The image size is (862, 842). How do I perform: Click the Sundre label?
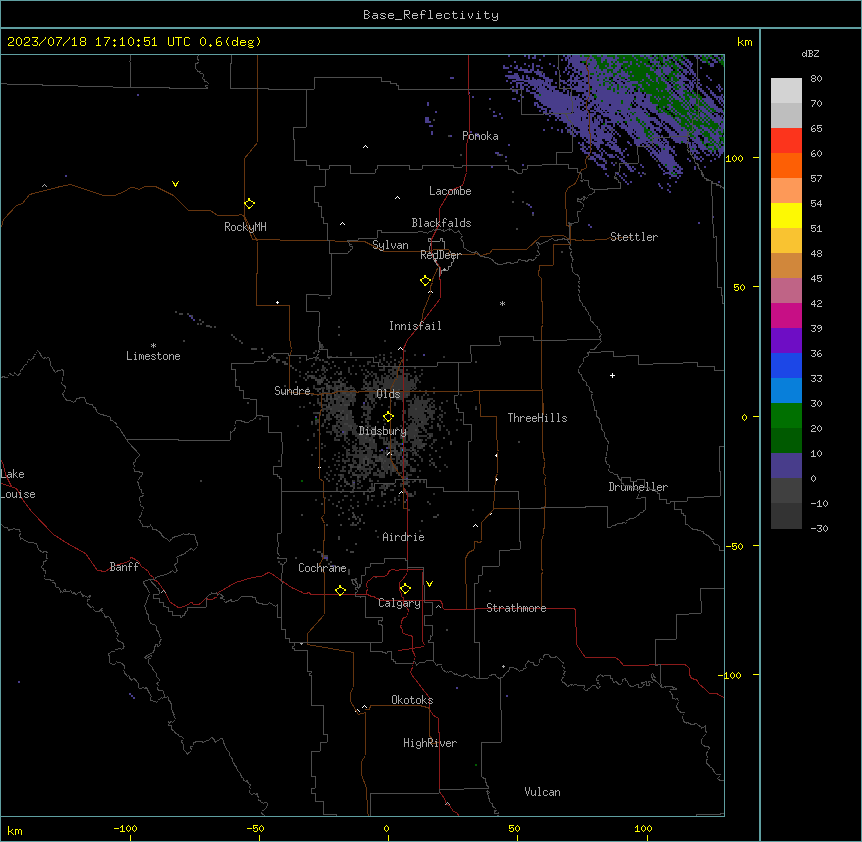pyautogui.click(x=292, y=391)
